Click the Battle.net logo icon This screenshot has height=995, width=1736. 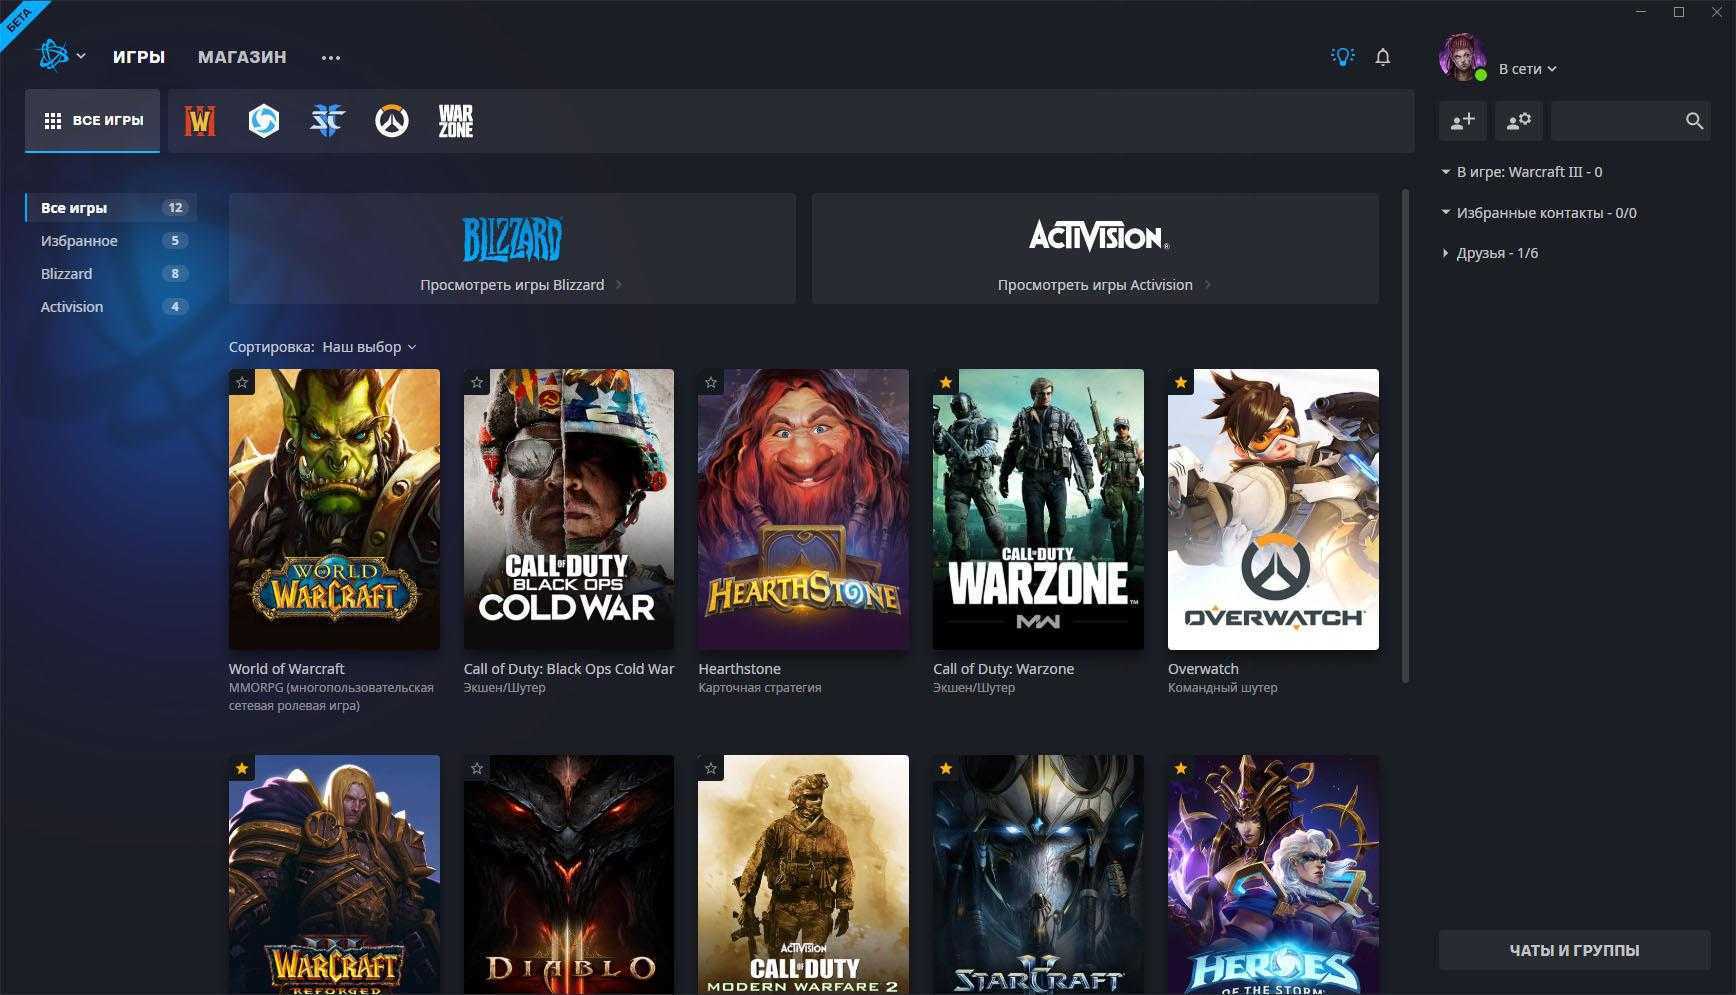(52, 56)
